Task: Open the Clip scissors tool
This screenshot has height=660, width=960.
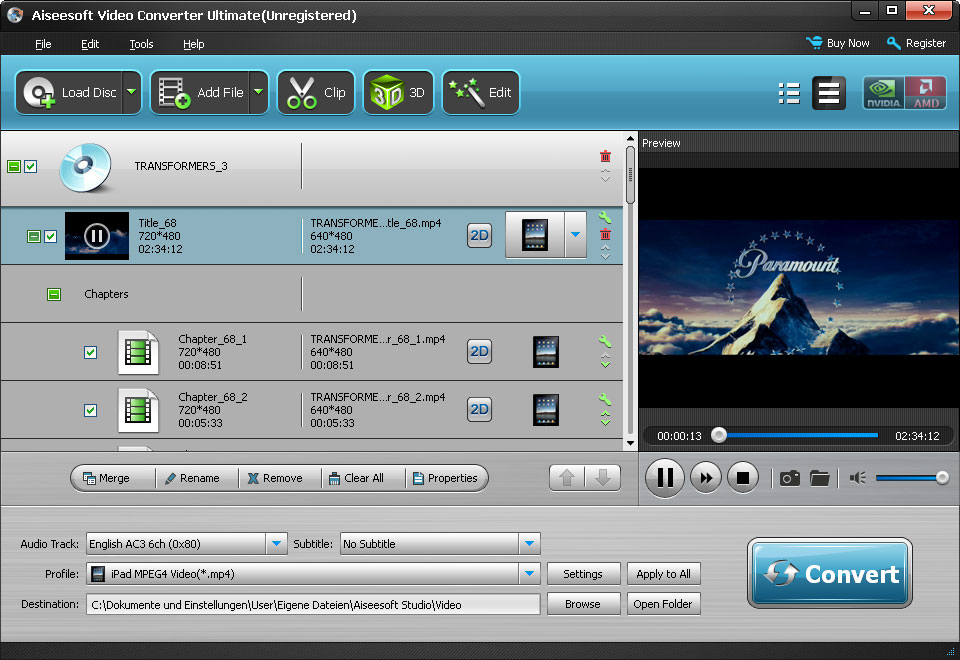Action: click(x=316, y=92)
